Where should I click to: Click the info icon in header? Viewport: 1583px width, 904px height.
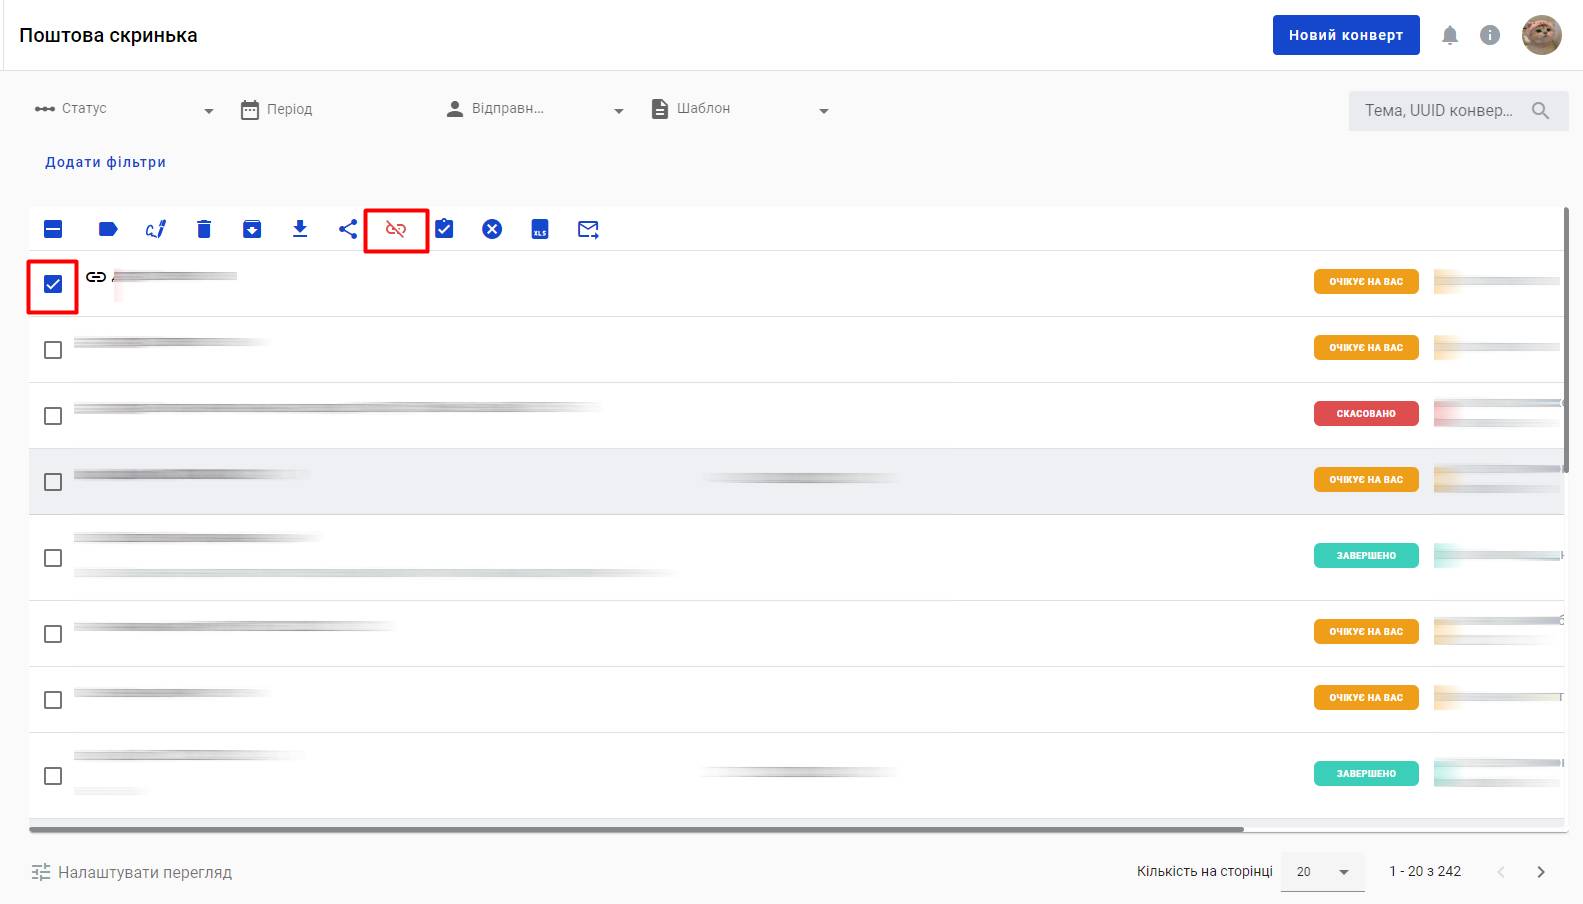pyautogui.click(x=1490, y=36)
